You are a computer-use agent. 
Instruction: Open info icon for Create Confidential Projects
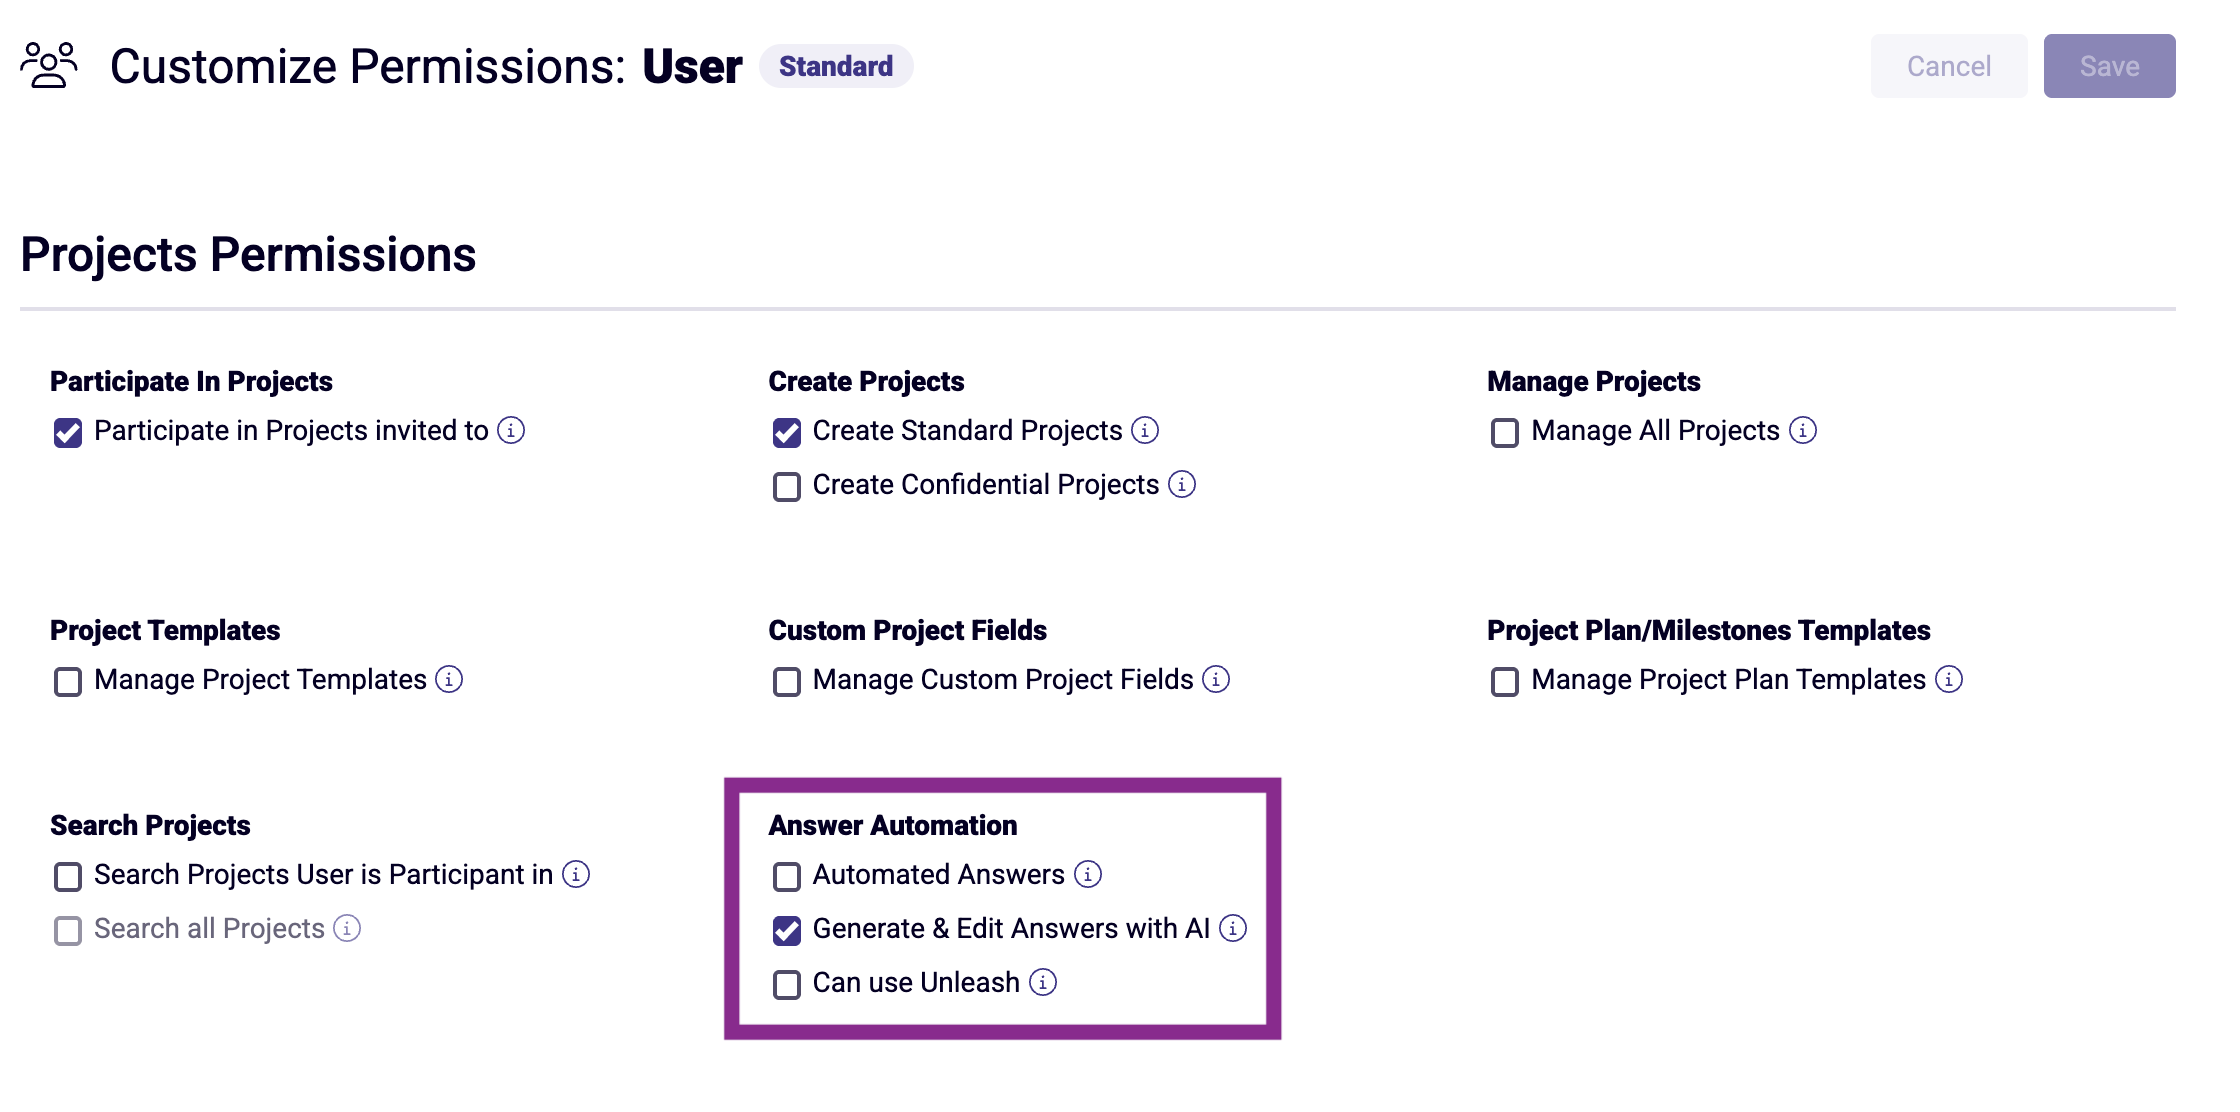pos(1182,484)
